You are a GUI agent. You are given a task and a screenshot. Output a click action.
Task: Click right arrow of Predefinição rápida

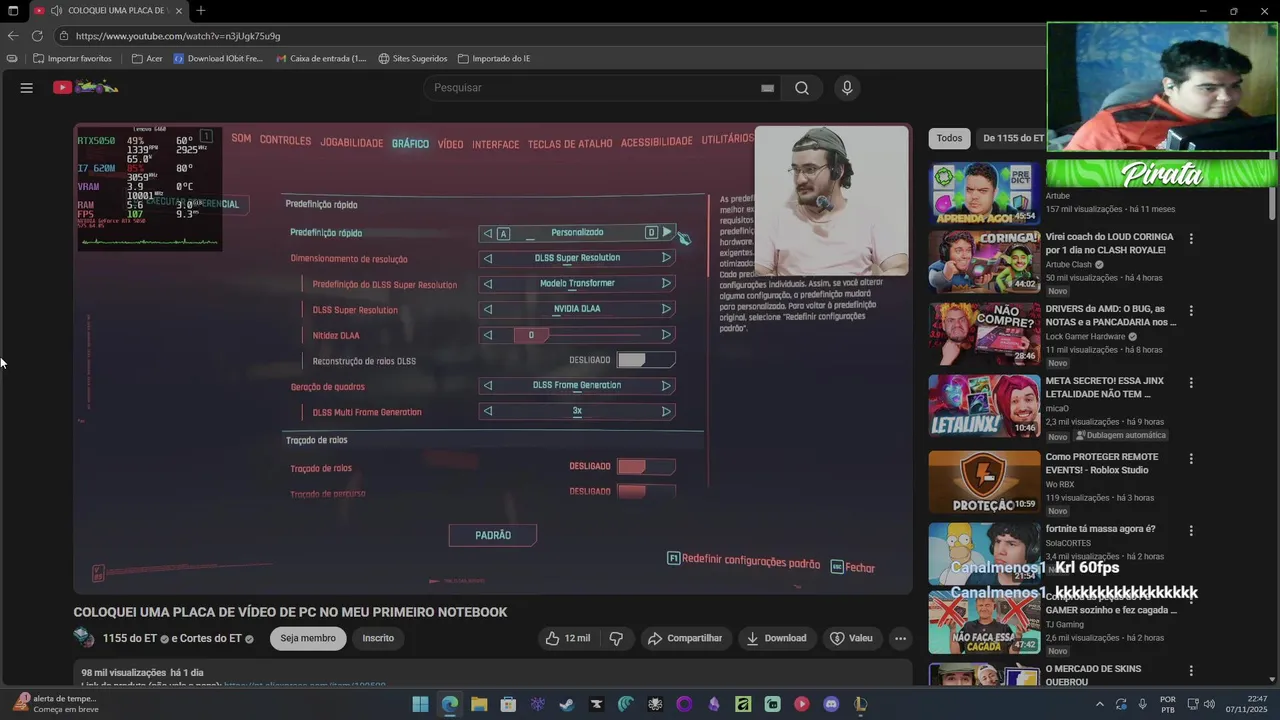667,232
